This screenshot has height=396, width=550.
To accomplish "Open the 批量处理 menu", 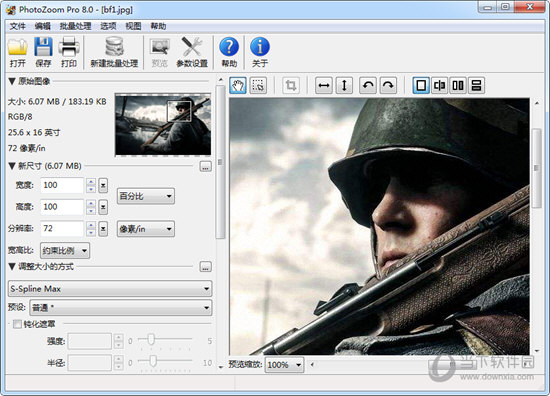I will click(75, 26).
